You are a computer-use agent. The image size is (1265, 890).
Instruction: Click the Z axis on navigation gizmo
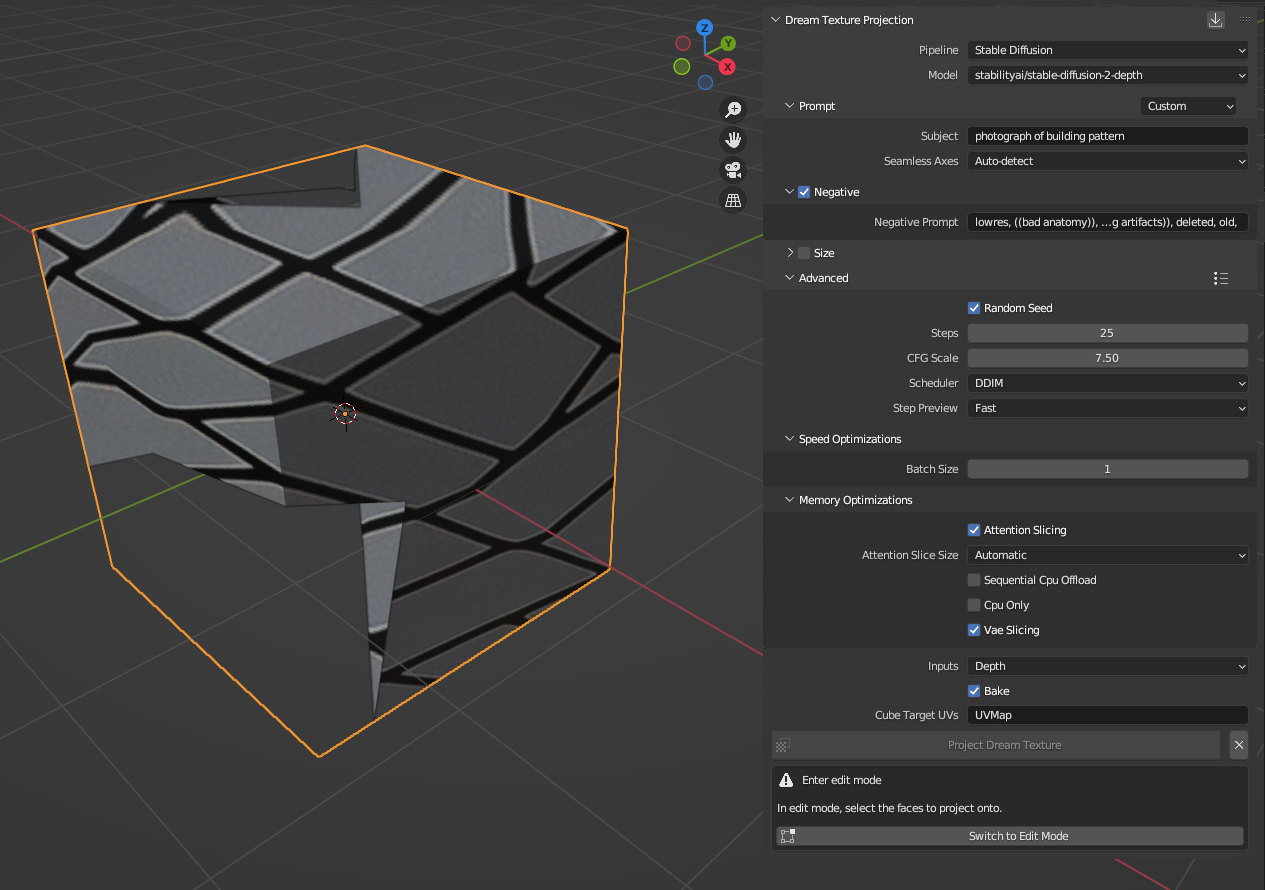705,28
